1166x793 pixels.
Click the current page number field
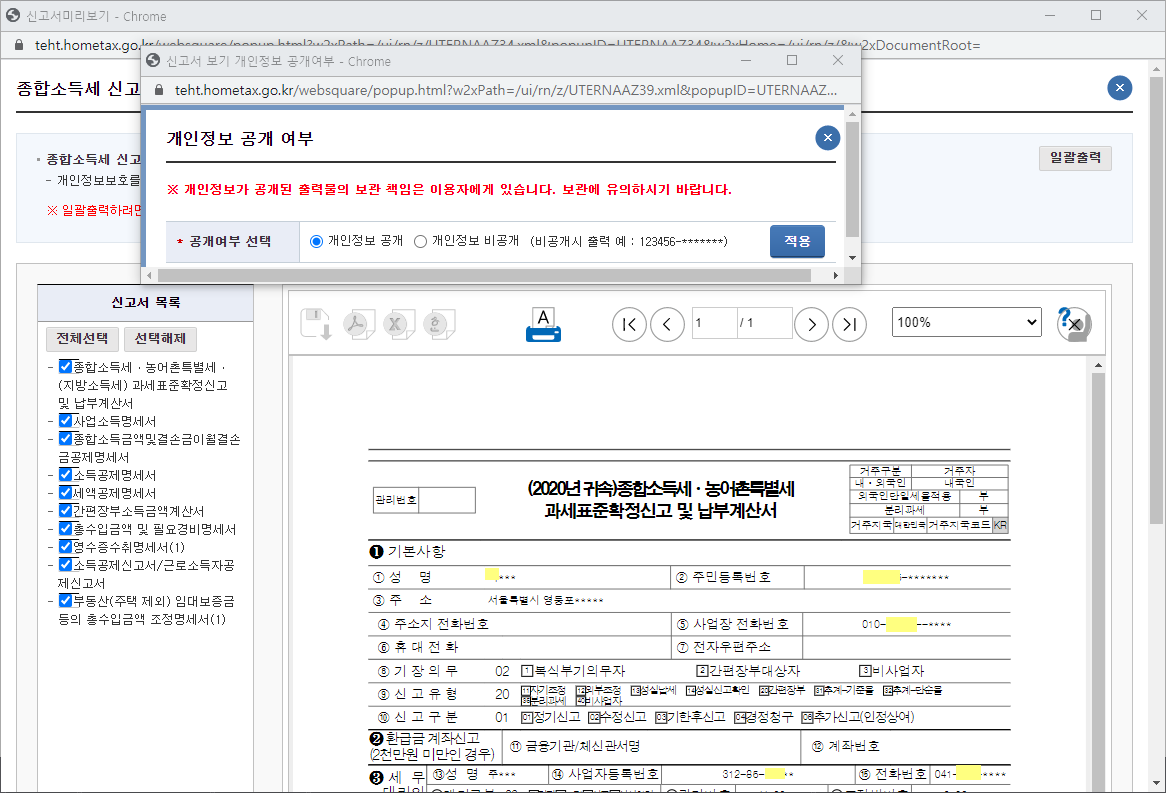(x=714, y=323)
